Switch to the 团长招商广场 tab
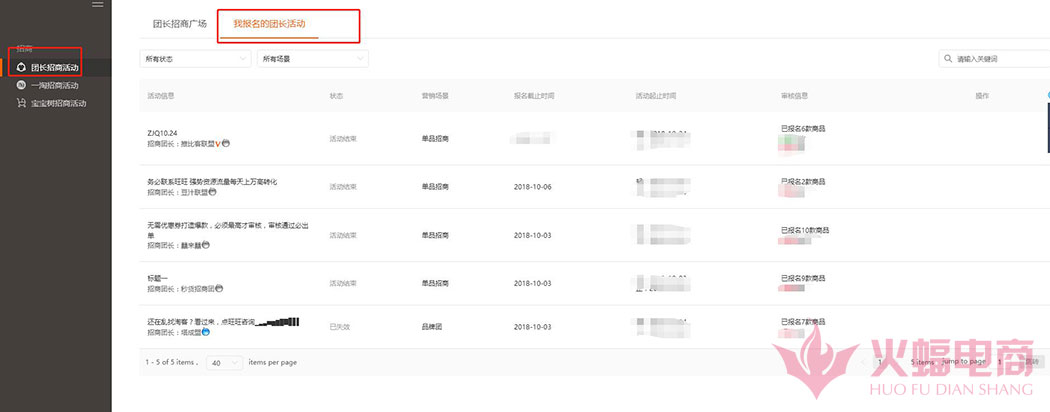 click(179, 23)
